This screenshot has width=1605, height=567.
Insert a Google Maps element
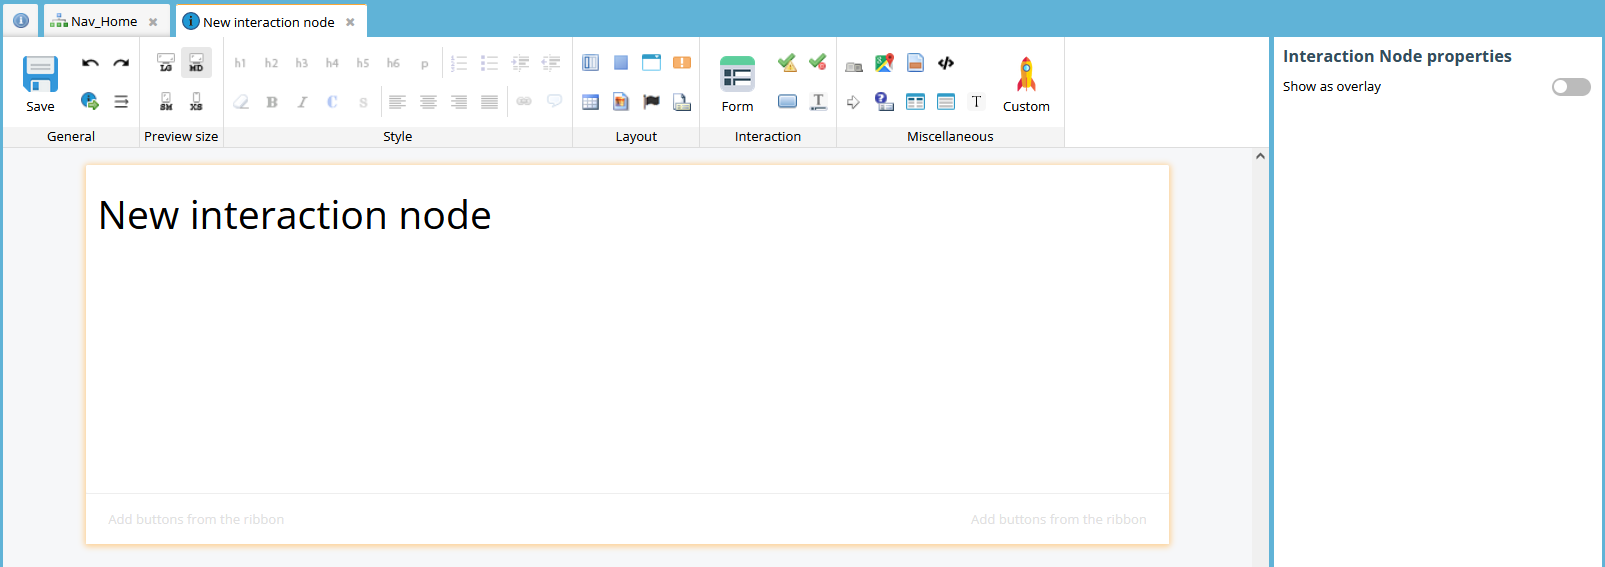[884, 63]
